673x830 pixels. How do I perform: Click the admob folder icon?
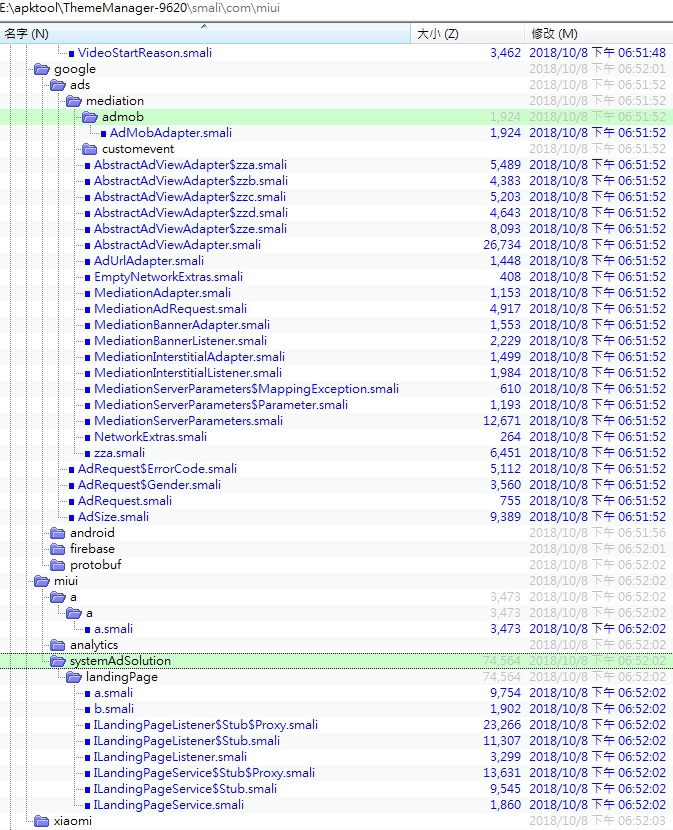[90, 116]
